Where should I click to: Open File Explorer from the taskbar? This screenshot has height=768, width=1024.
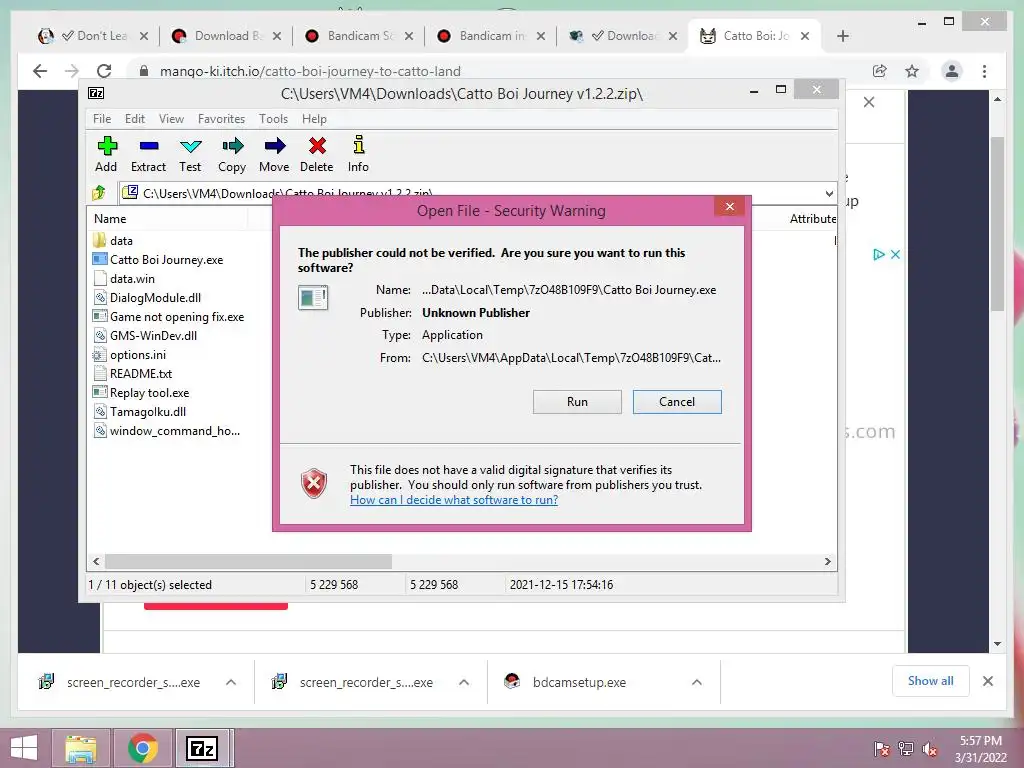coord(81,748)
